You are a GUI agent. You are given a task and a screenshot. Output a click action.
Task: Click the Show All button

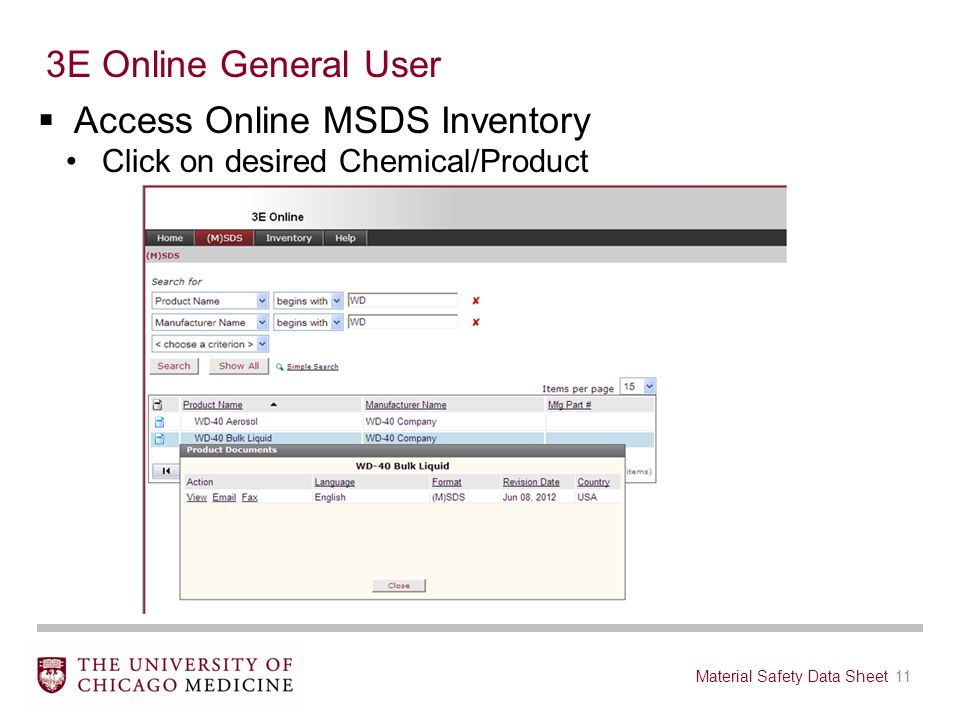tap(239, 366)
